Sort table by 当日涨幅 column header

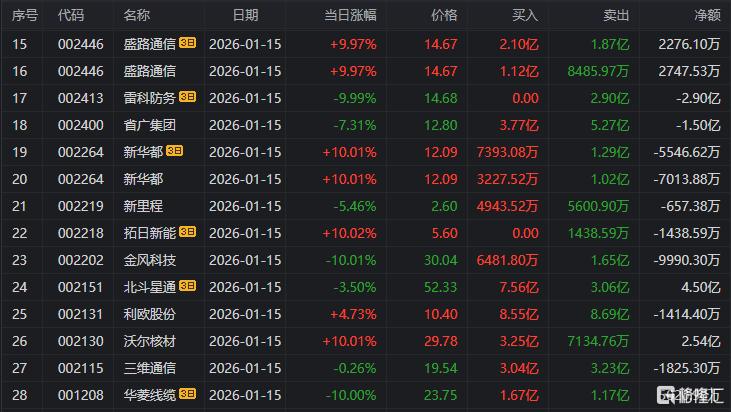point(350,15)
